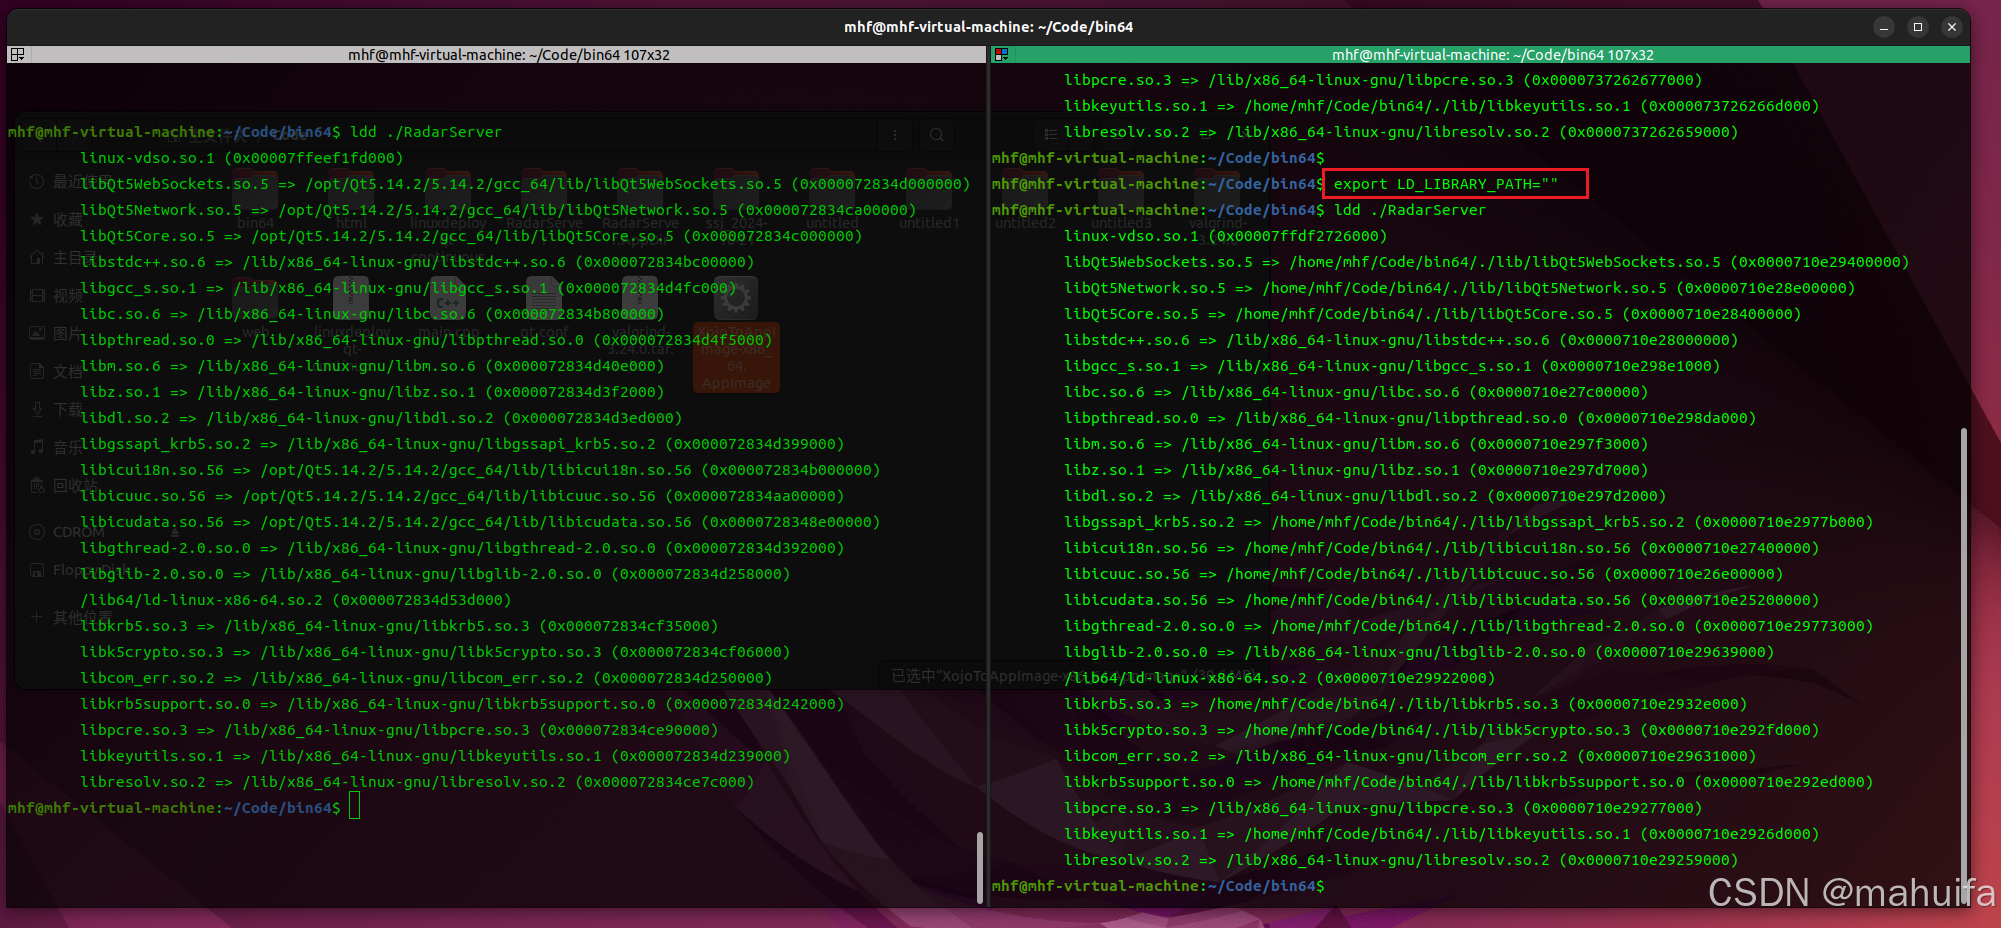This screenshot has height=928, width=2001.
Task: Click the libz.so.1 line in left pane
Action: pyautogui.click(x=372, y=392)
